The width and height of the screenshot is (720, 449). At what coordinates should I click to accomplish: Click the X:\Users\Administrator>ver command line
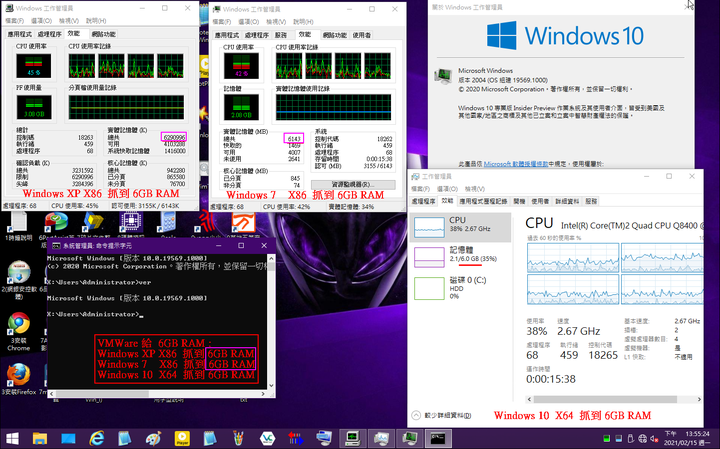pos(99,282)
